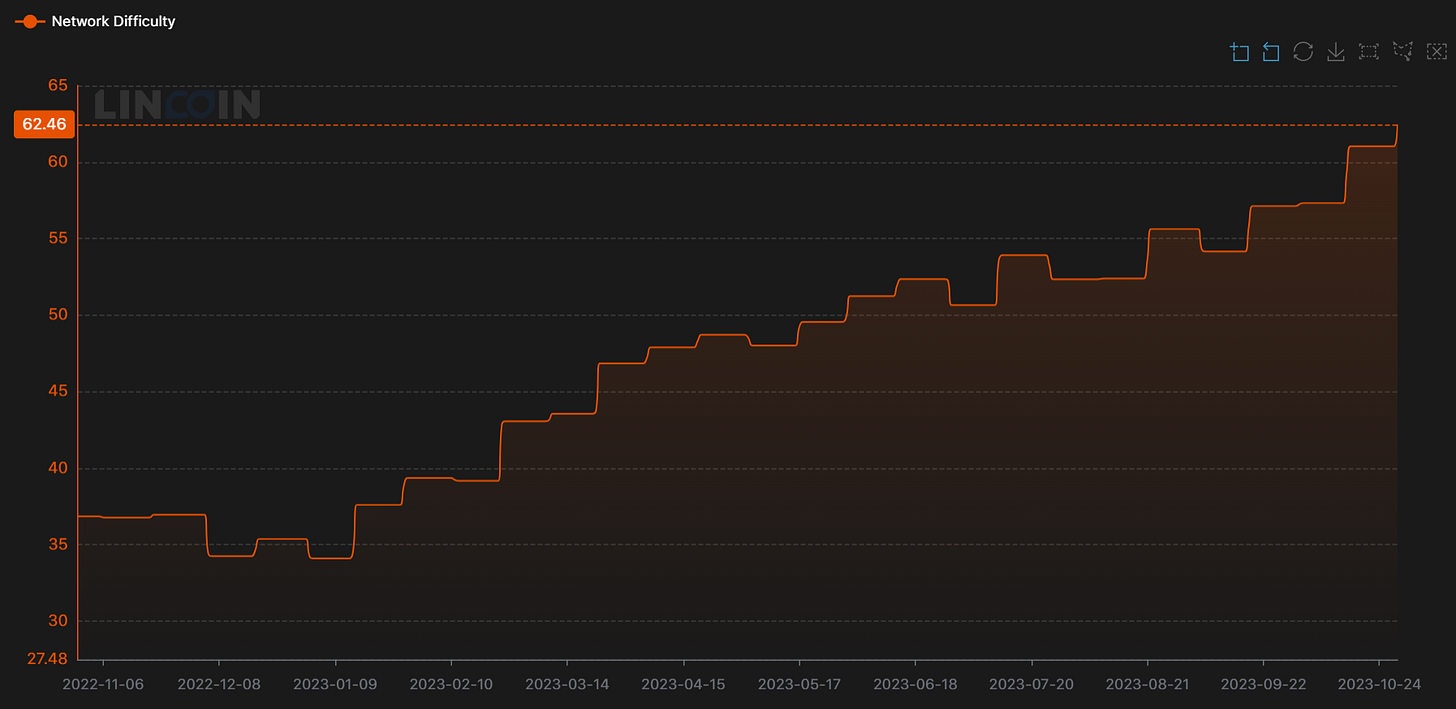The width and height of the screenshot is (1456, 709).
Task: Click the 30 y-axis label
Action: pos(58,621)
